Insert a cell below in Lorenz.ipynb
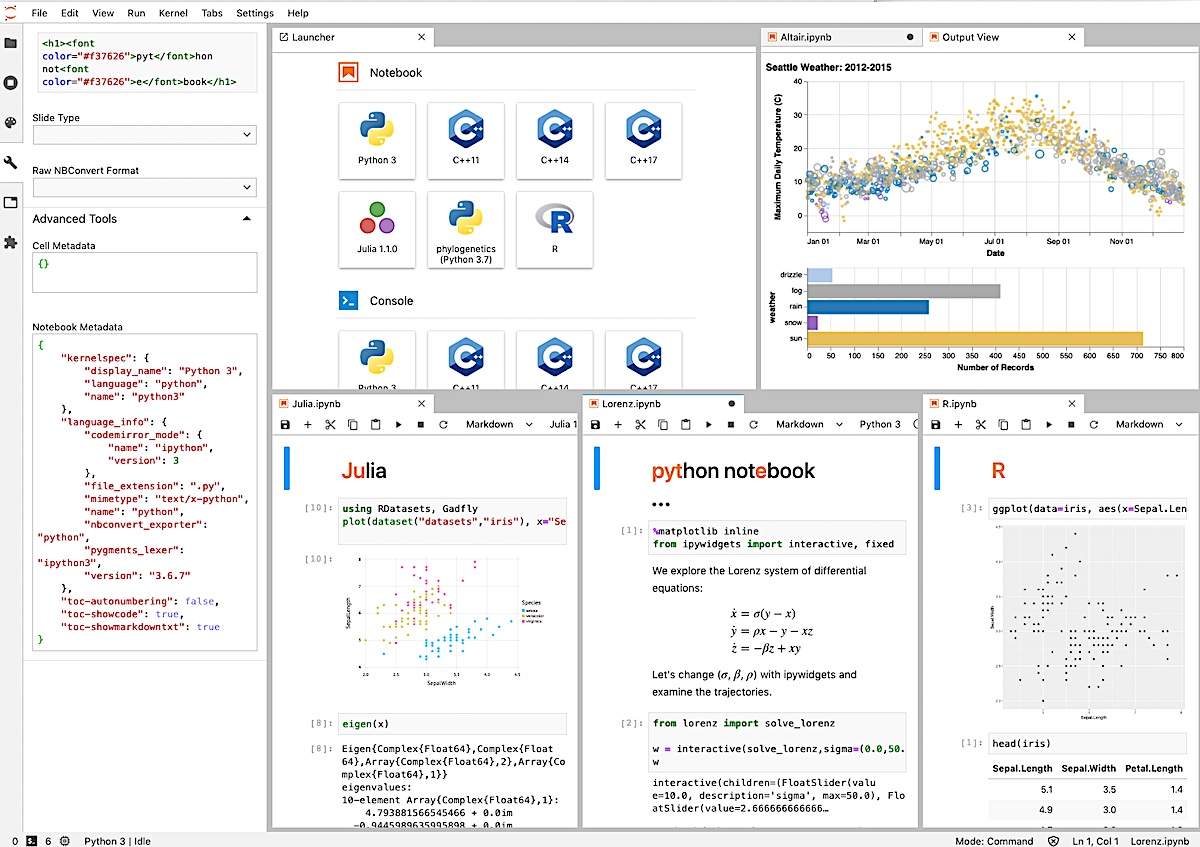This screenshot has width=1200, height=847. click(x=618, y=424)
